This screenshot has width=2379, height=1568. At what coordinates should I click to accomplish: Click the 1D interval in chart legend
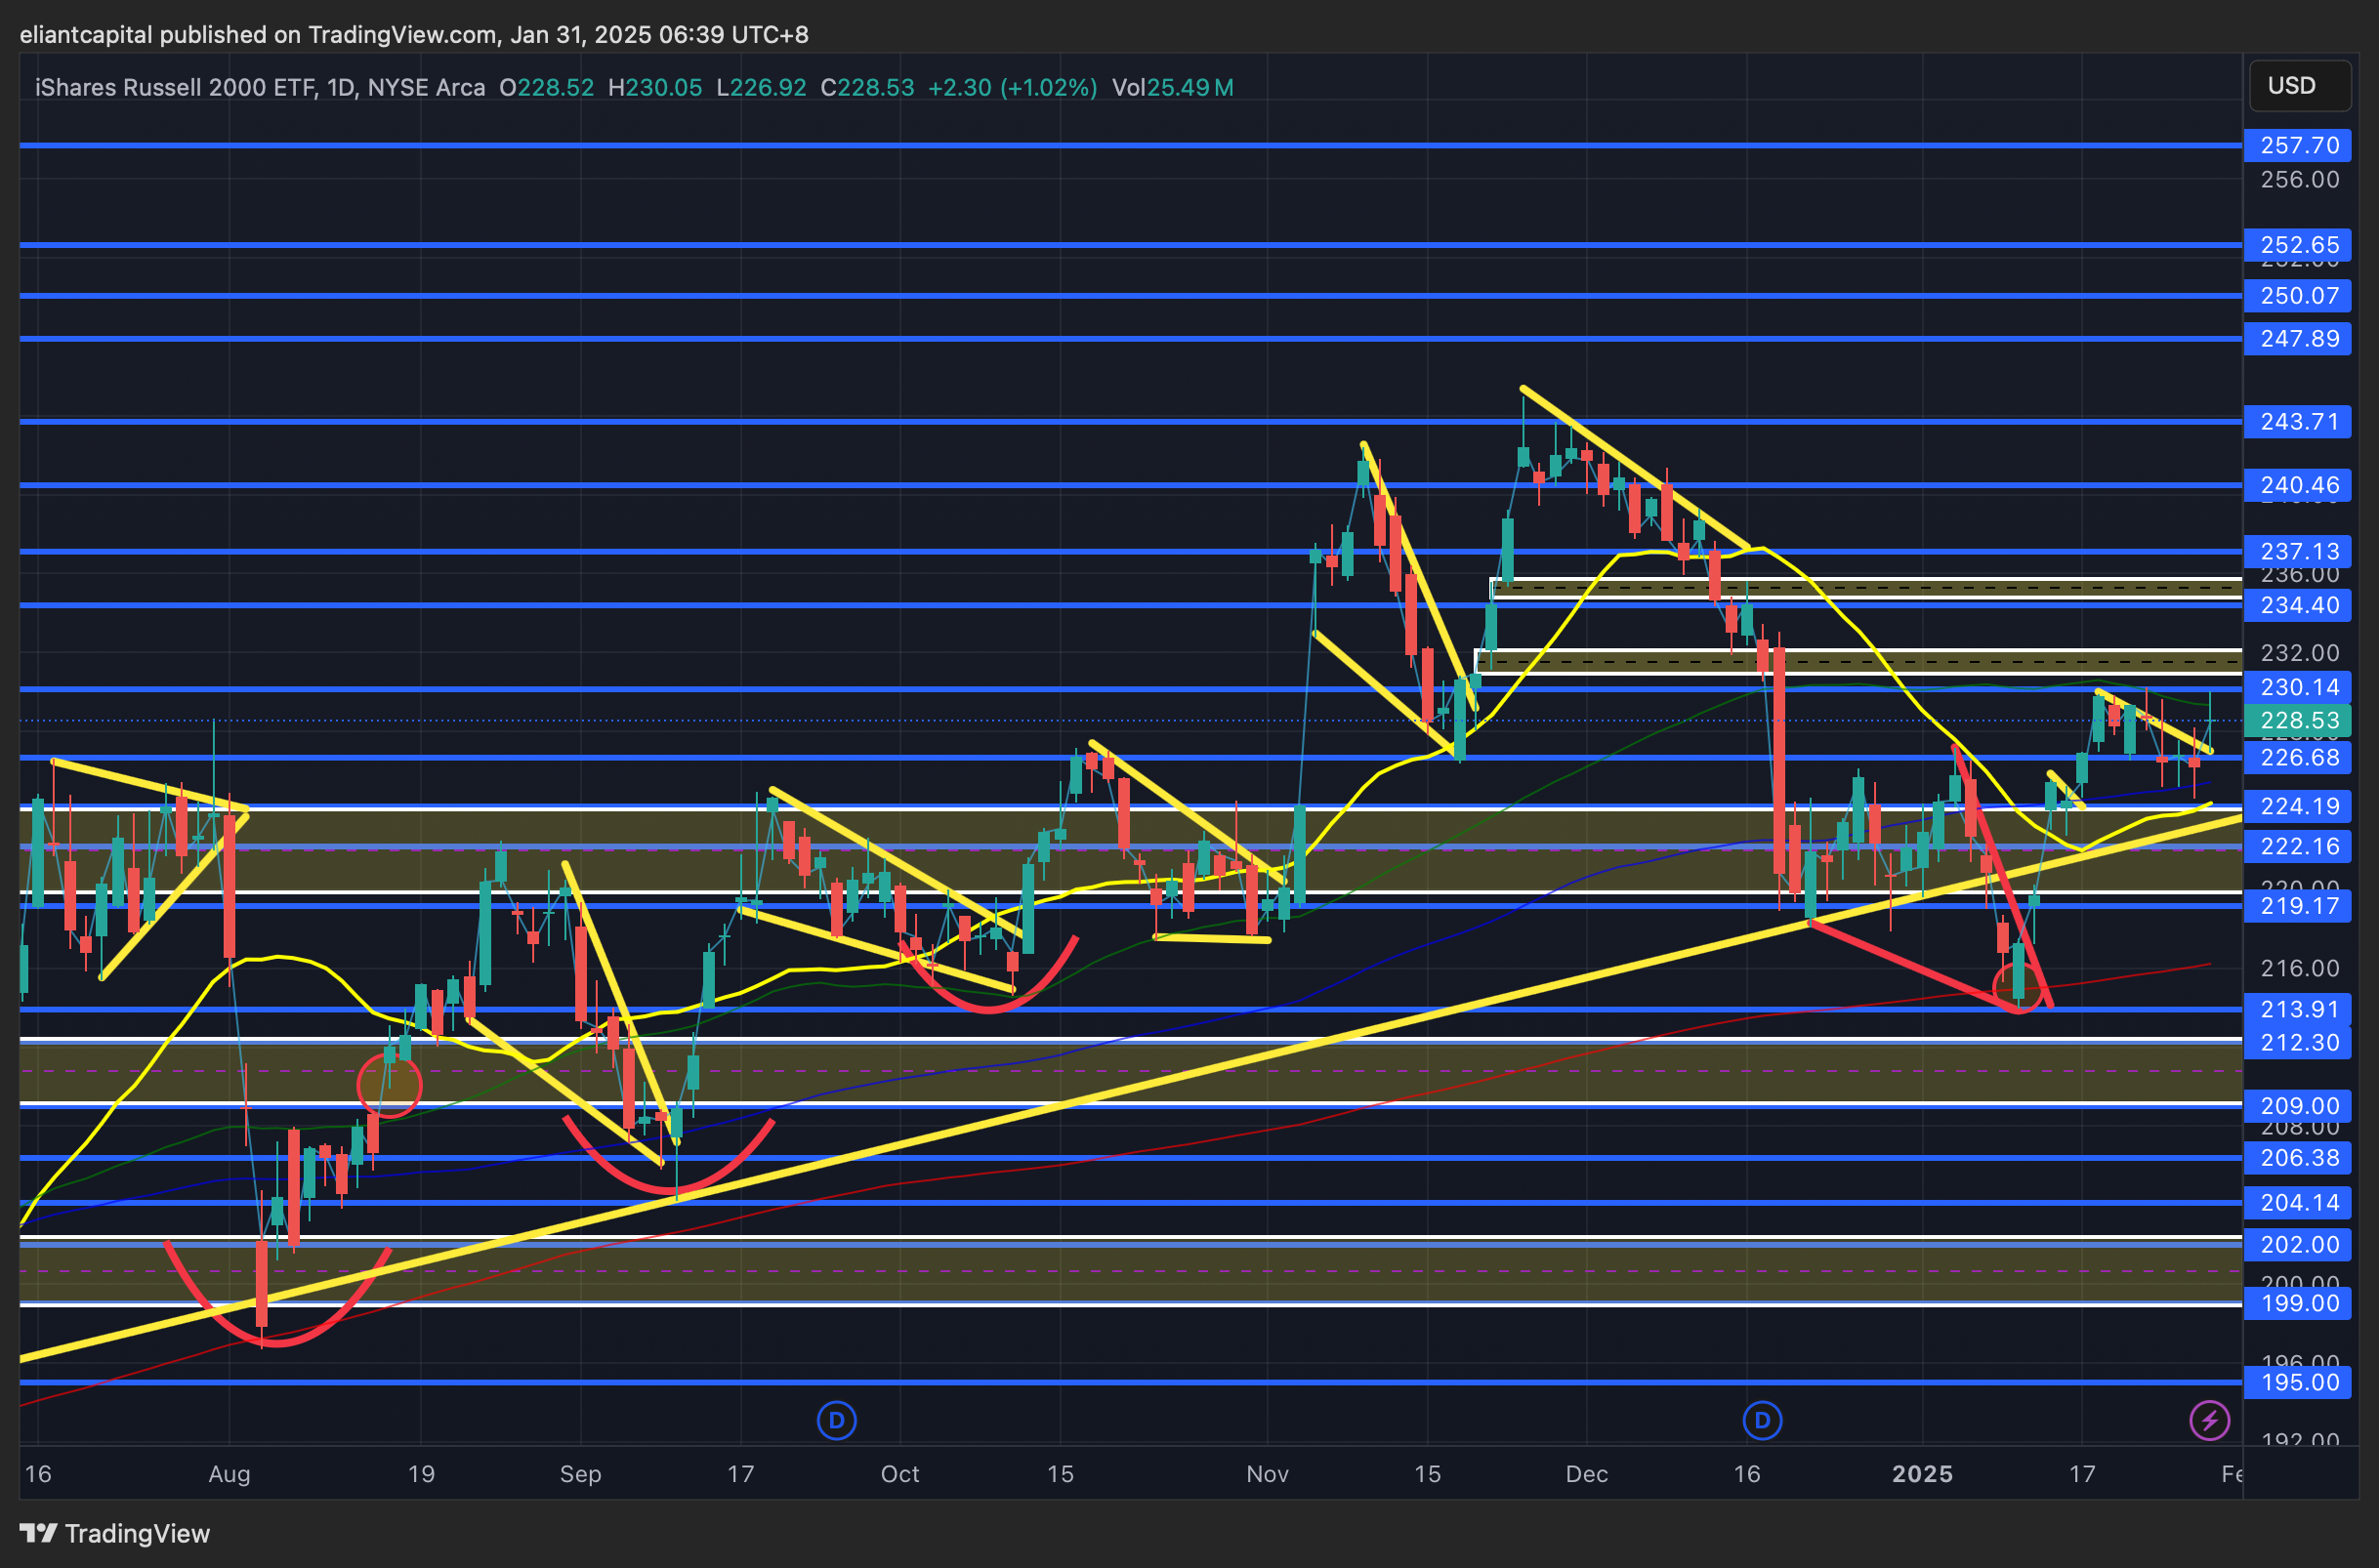point(340,88)
